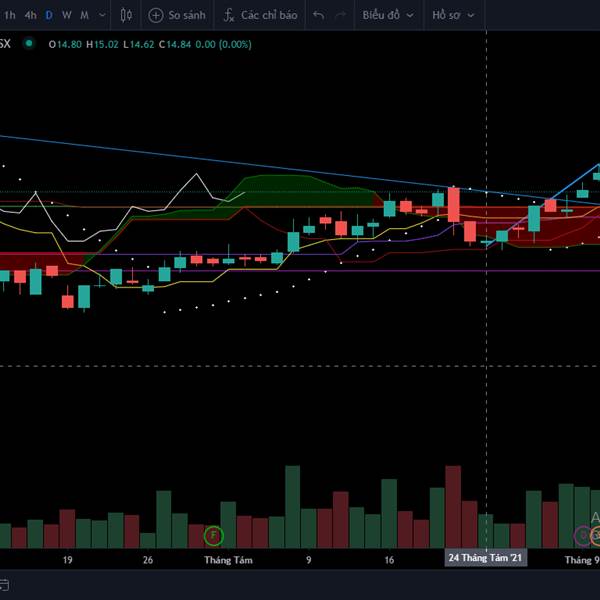Click the 19 date on time axis

[67, 560]
